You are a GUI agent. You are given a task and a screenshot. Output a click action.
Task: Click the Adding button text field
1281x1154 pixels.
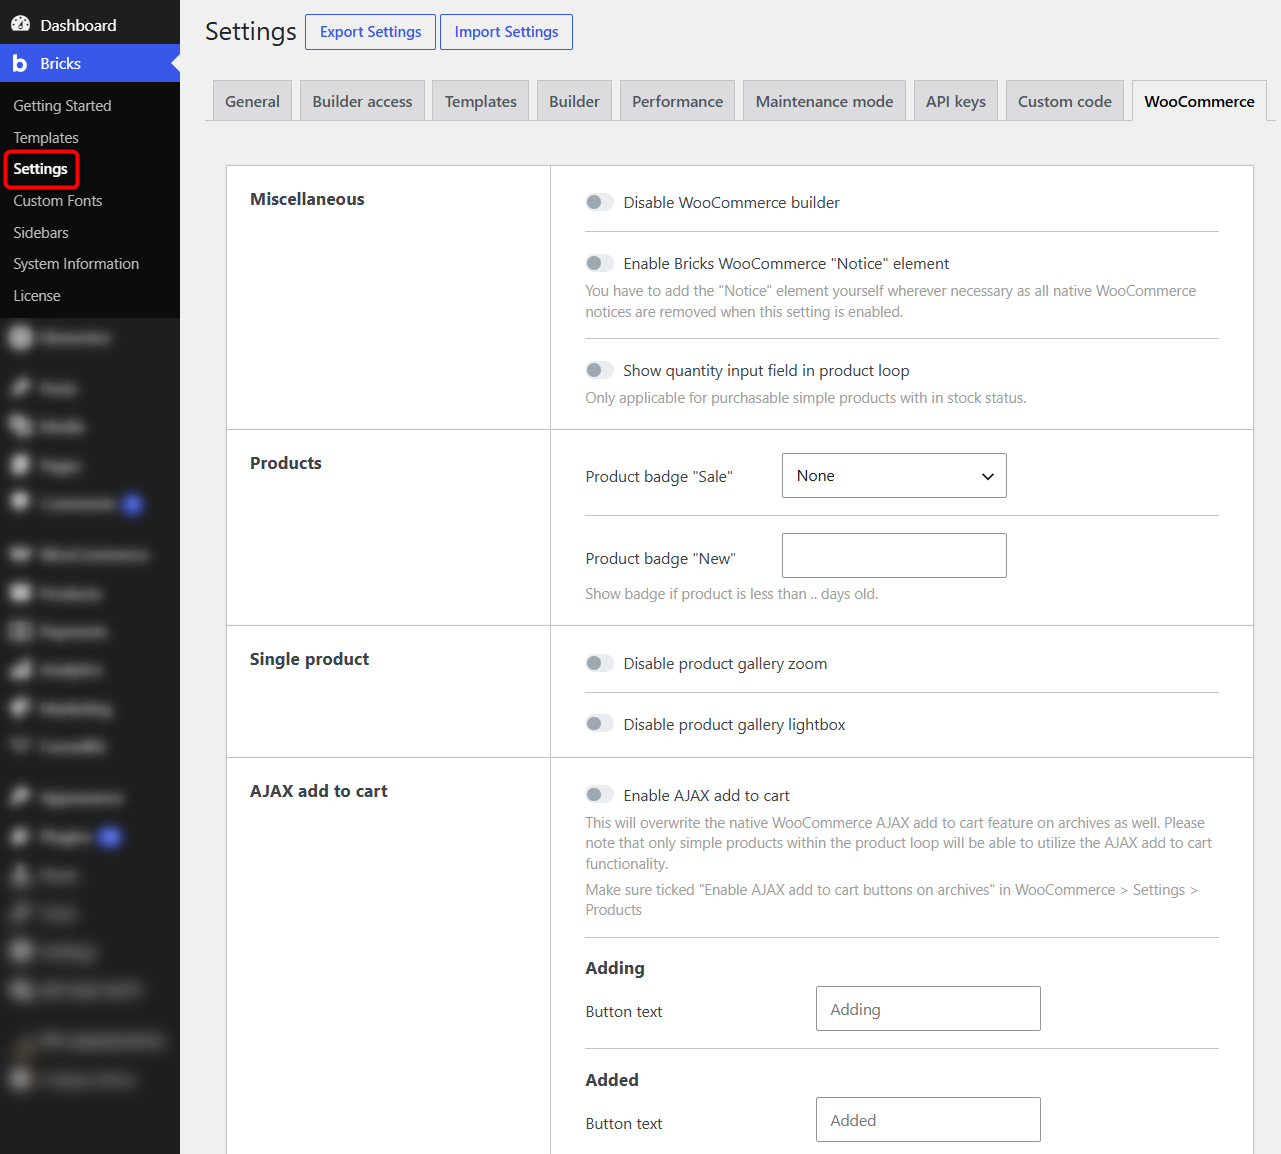coord(928,1008)
